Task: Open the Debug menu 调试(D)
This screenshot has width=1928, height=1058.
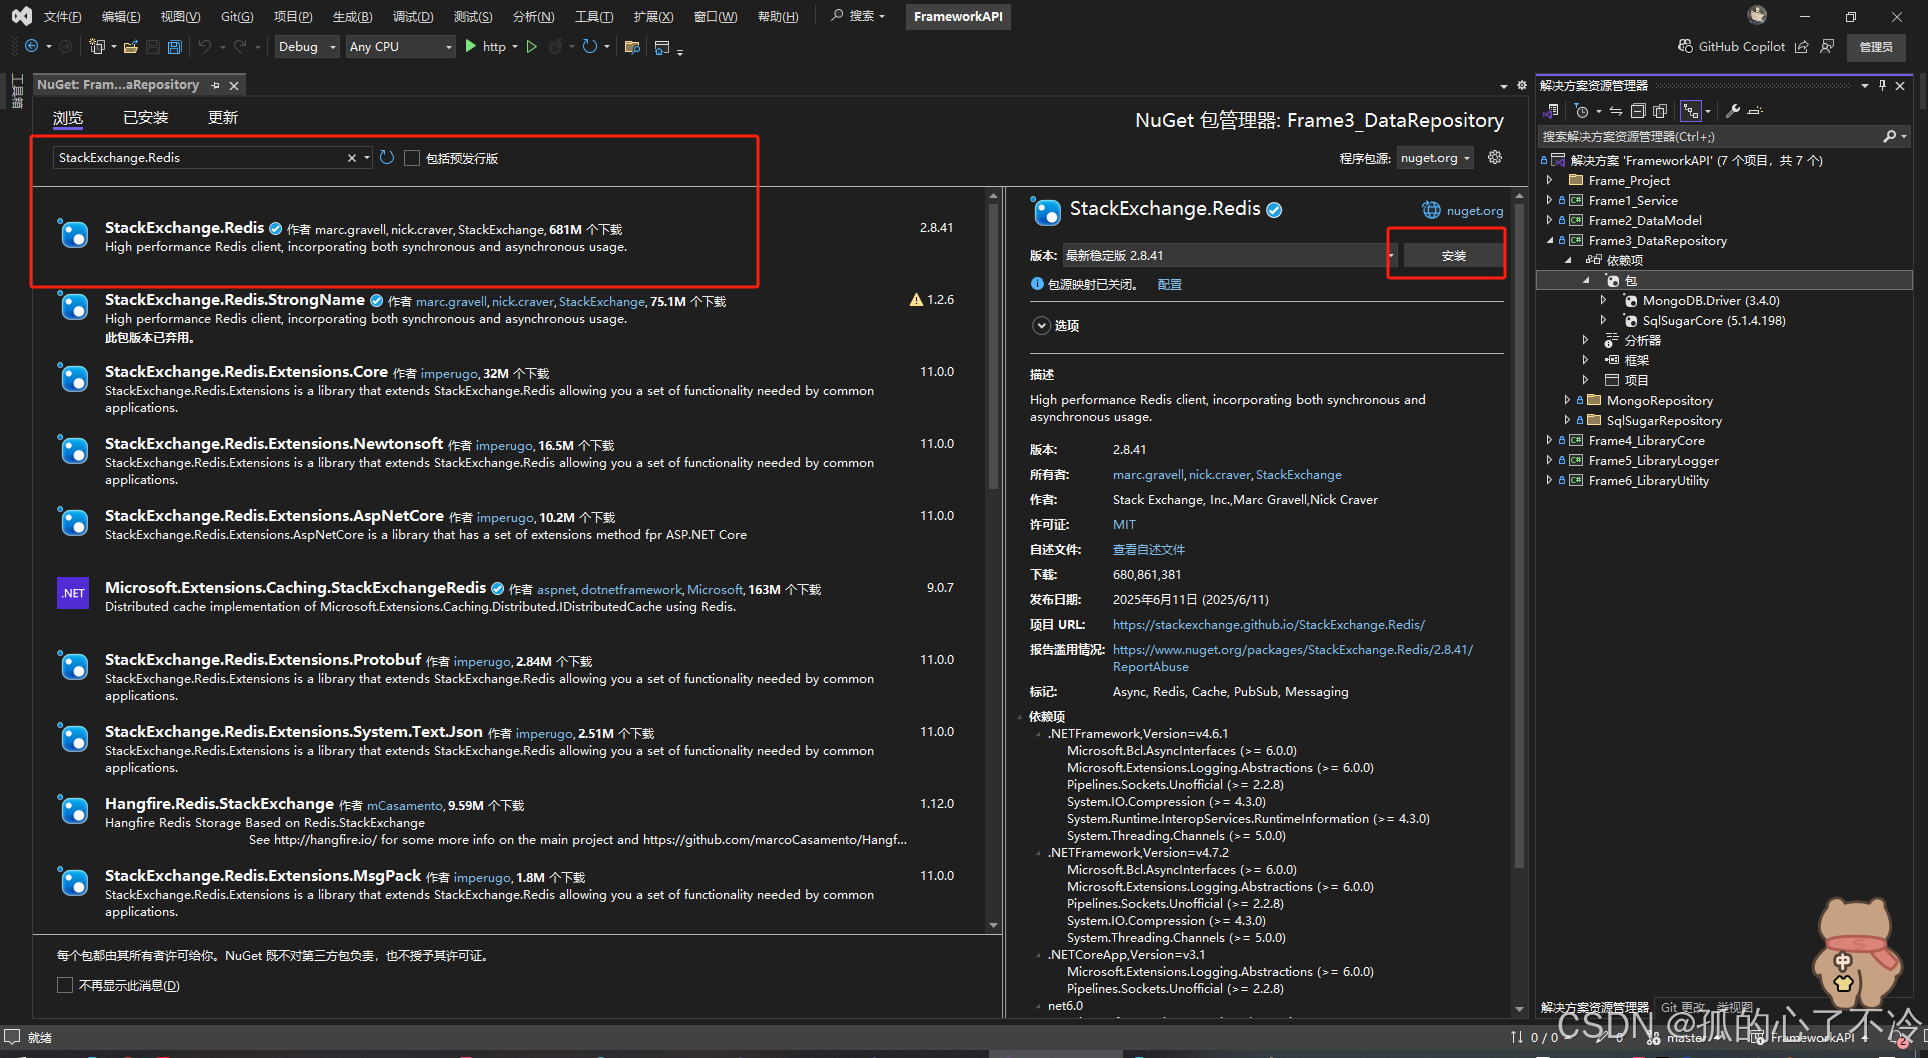Action: pos(413,16)
